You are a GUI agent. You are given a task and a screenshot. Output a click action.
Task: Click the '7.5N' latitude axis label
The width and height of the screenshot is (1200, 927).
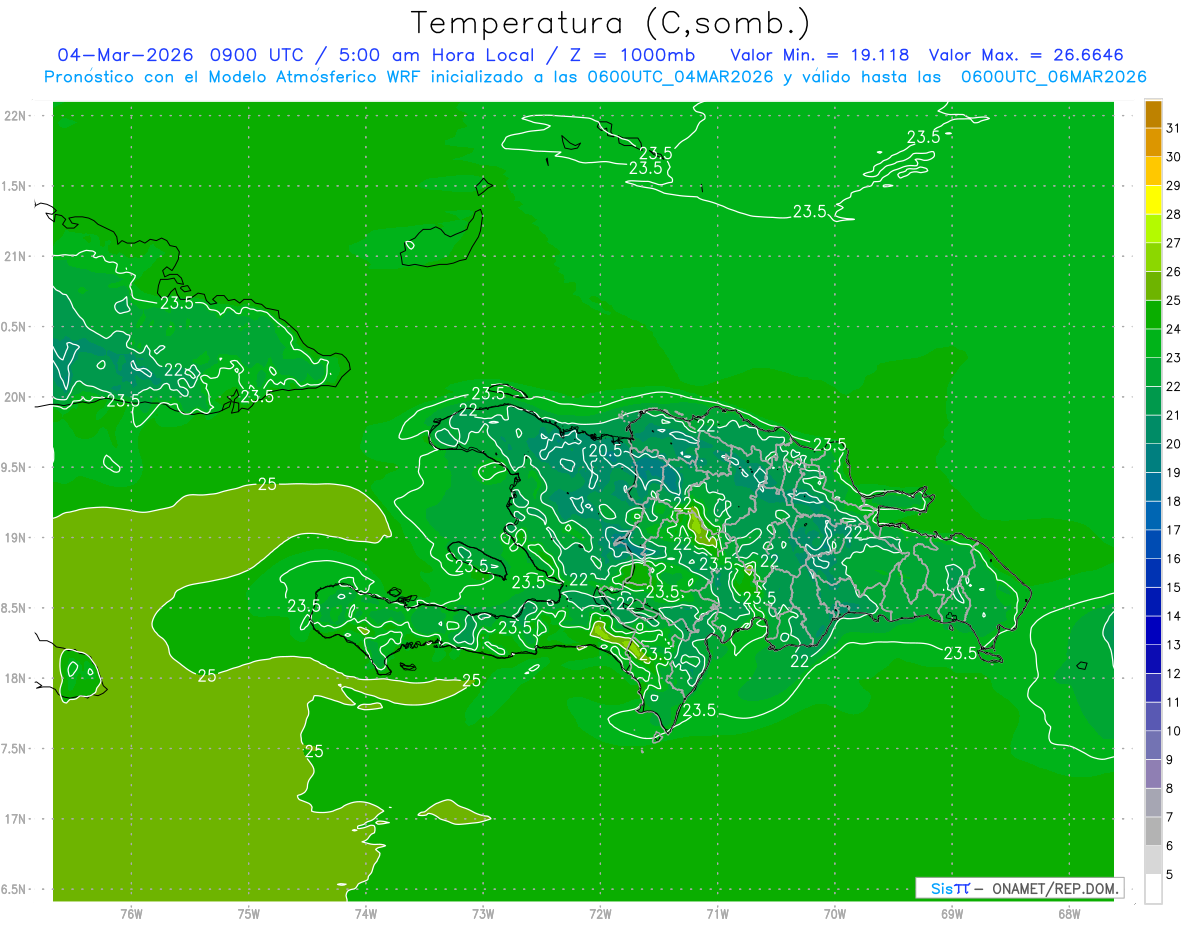15,749
